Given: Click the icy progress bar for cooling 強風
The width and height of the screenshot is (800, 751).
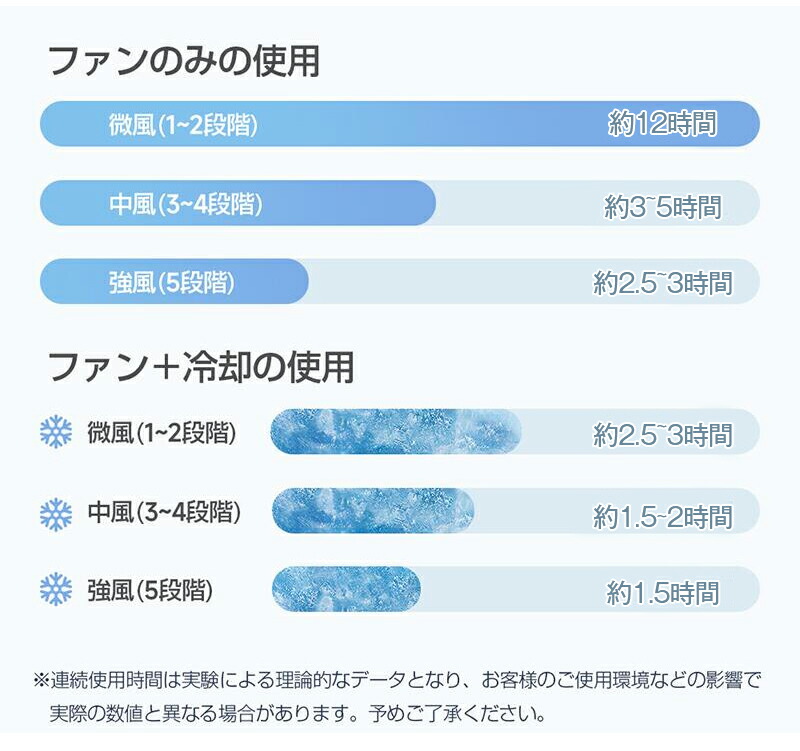Looking at the screenshot, I should [346, 588].
